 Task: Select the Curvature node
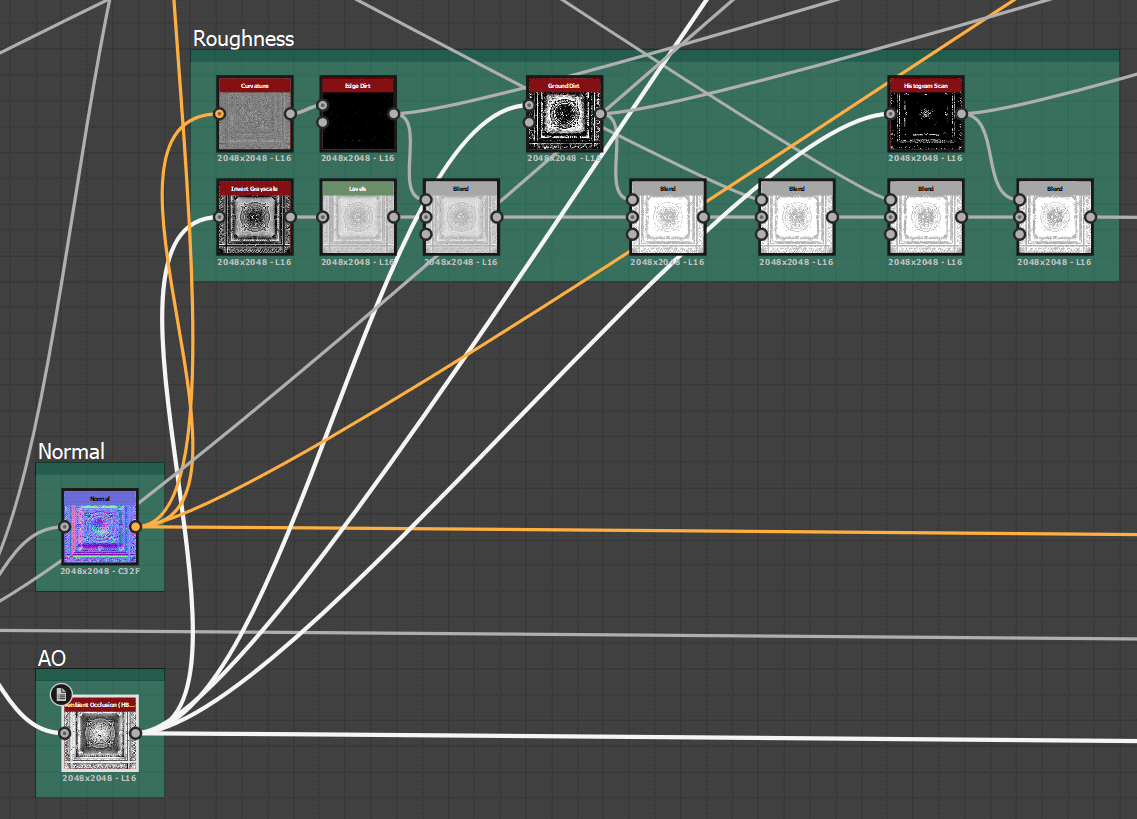[x=255, y=114]
